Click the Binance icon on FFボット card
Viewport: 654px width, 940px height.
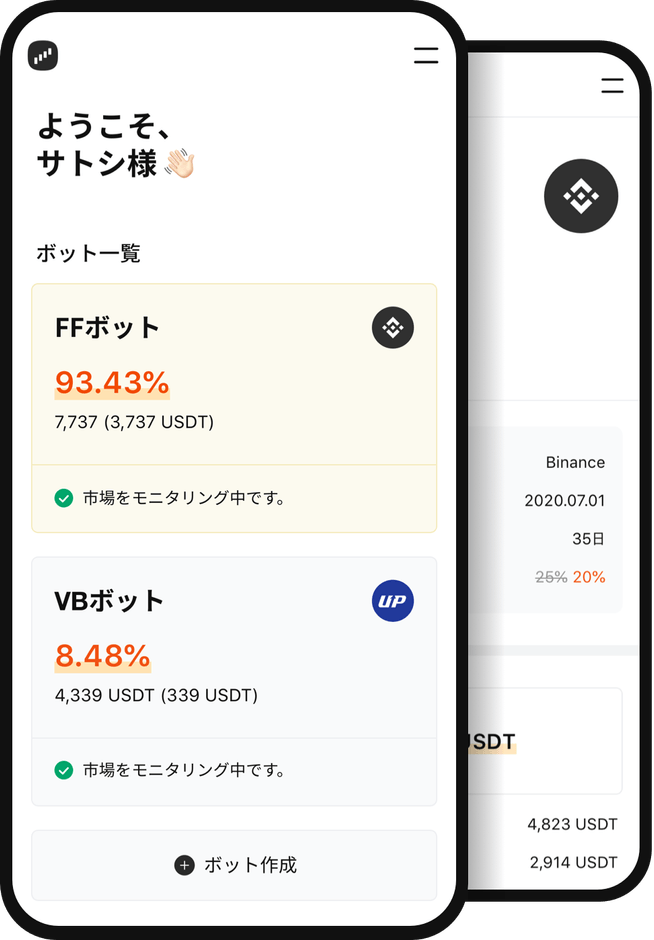tap(393, 328)
